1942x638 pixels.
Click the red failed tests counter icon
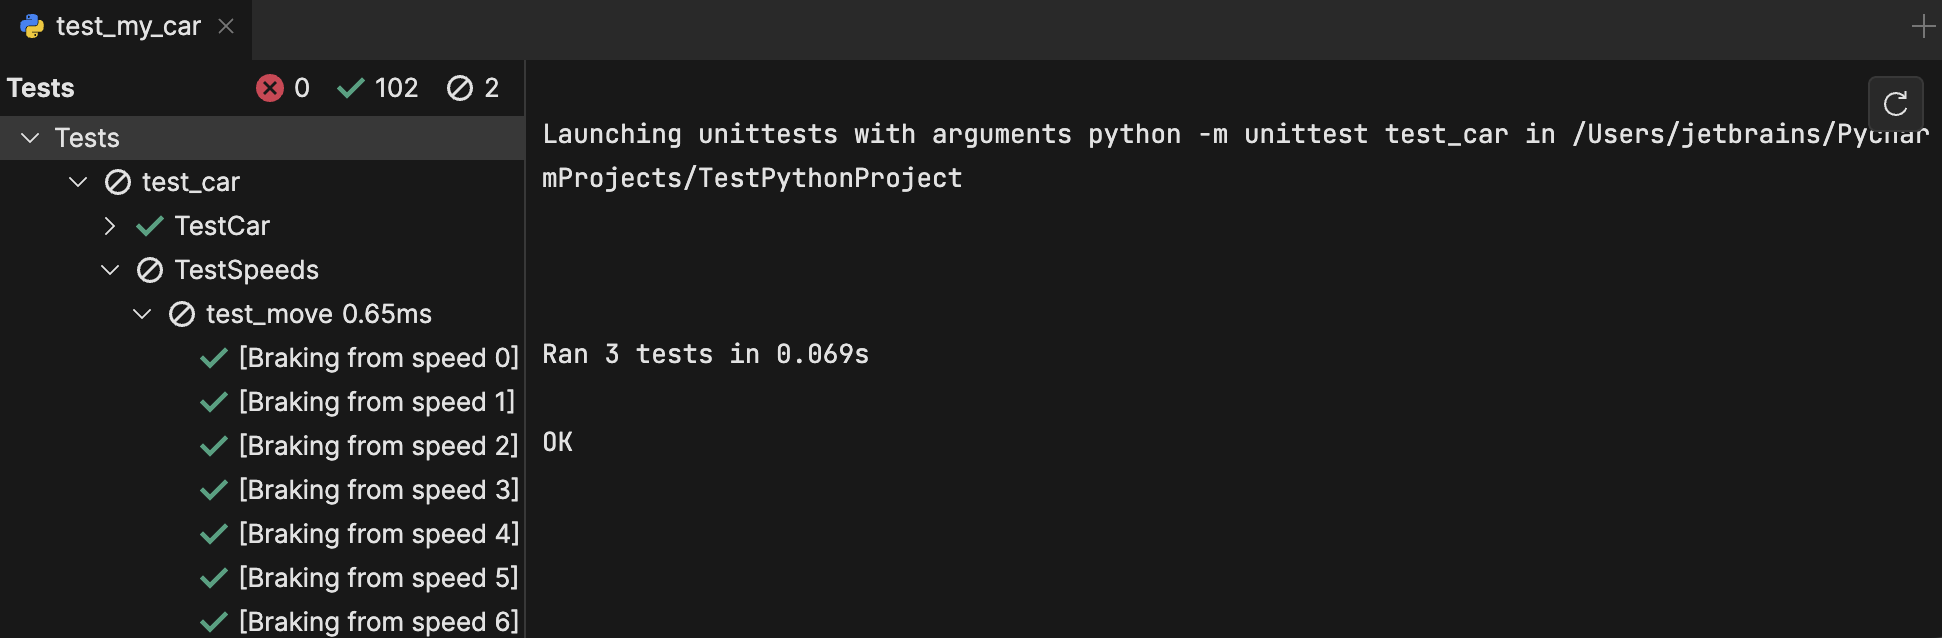pyautogui.click(x=270, y=88)
